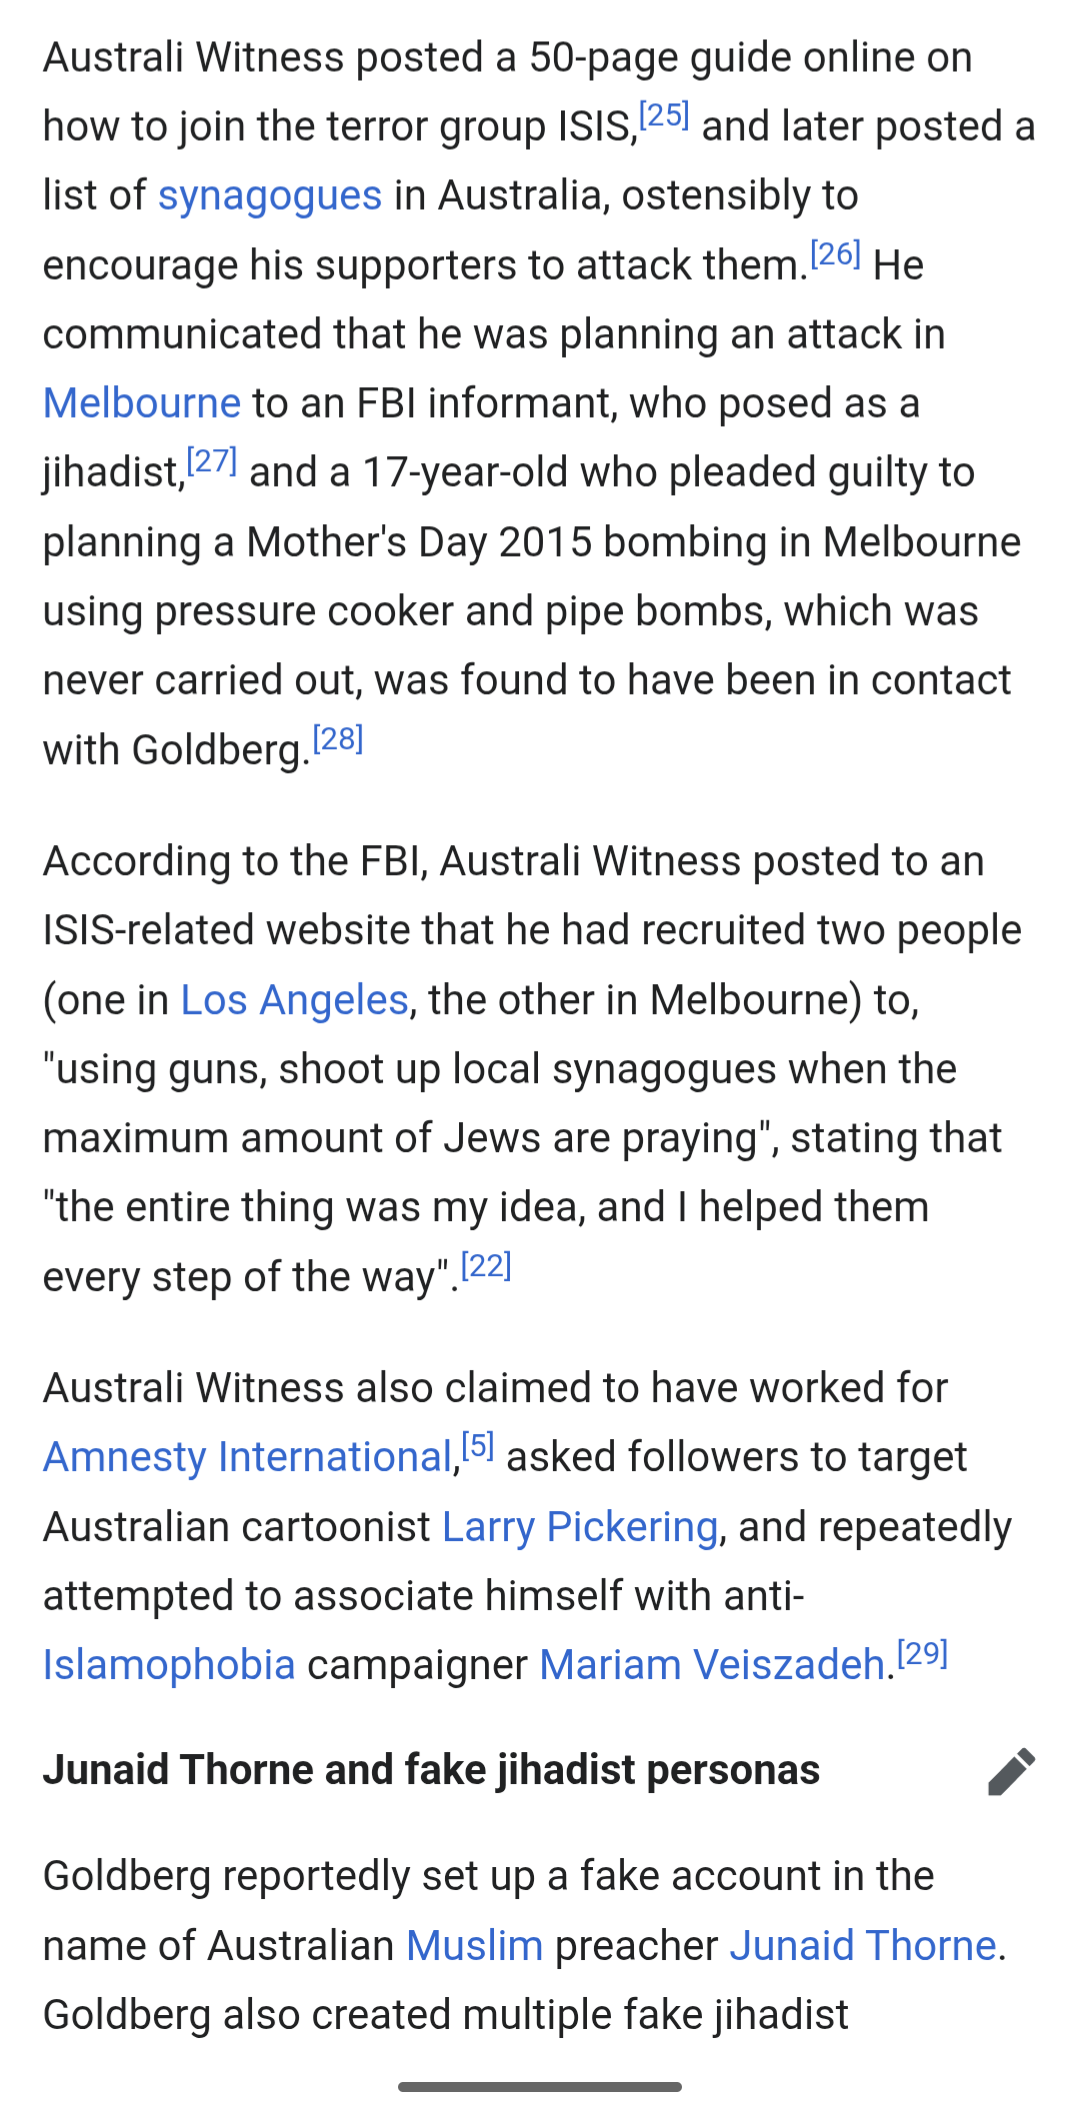Tap the pencil edit section icon
The image size is (1080, 2118).
pos(1011,1772)
